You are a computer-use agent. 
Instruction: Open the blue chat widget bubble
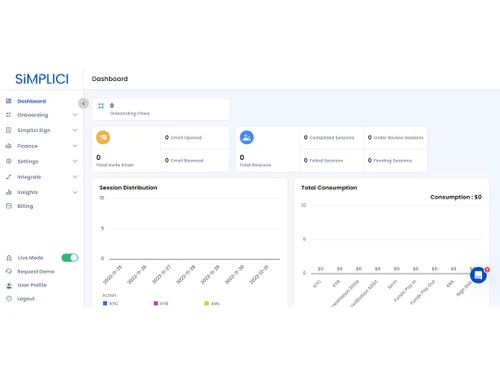[x=478, y=275]
